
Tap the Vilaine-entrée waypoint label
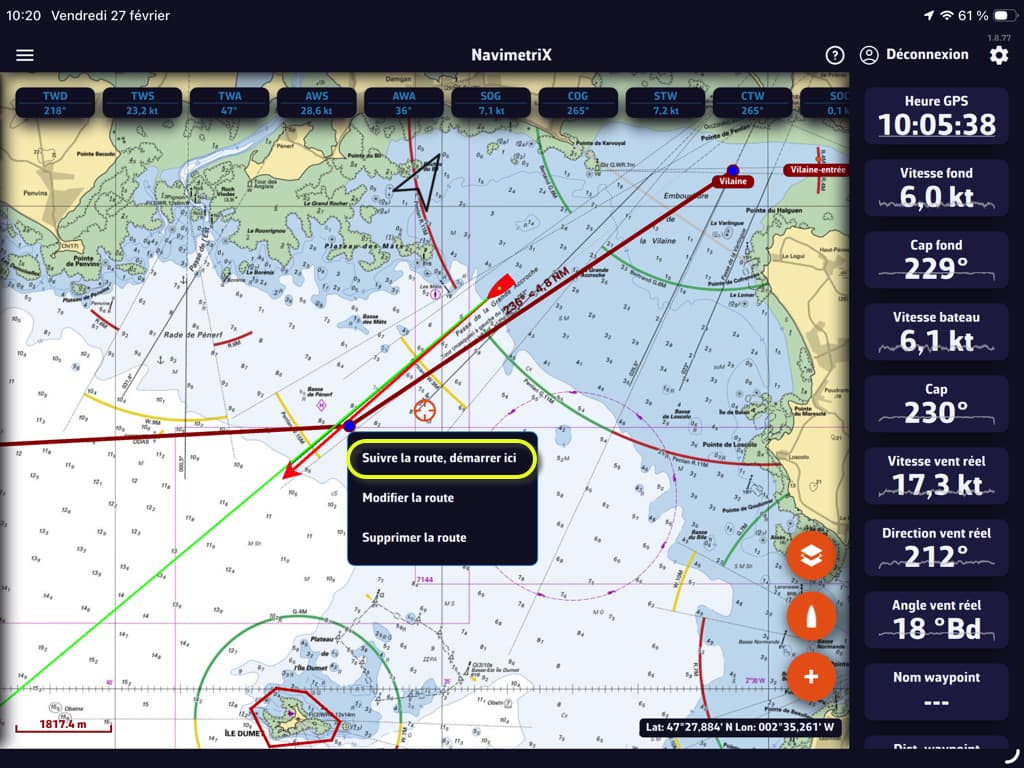[x=817, y=170]
